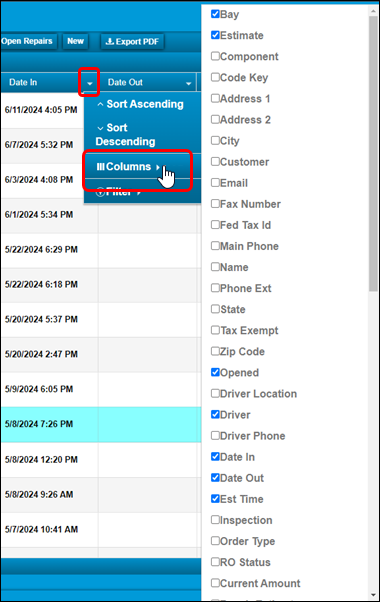Select the row dated 5/9/2024 6:05 PM
The image size is (380, 602).
tap(101, 390)
